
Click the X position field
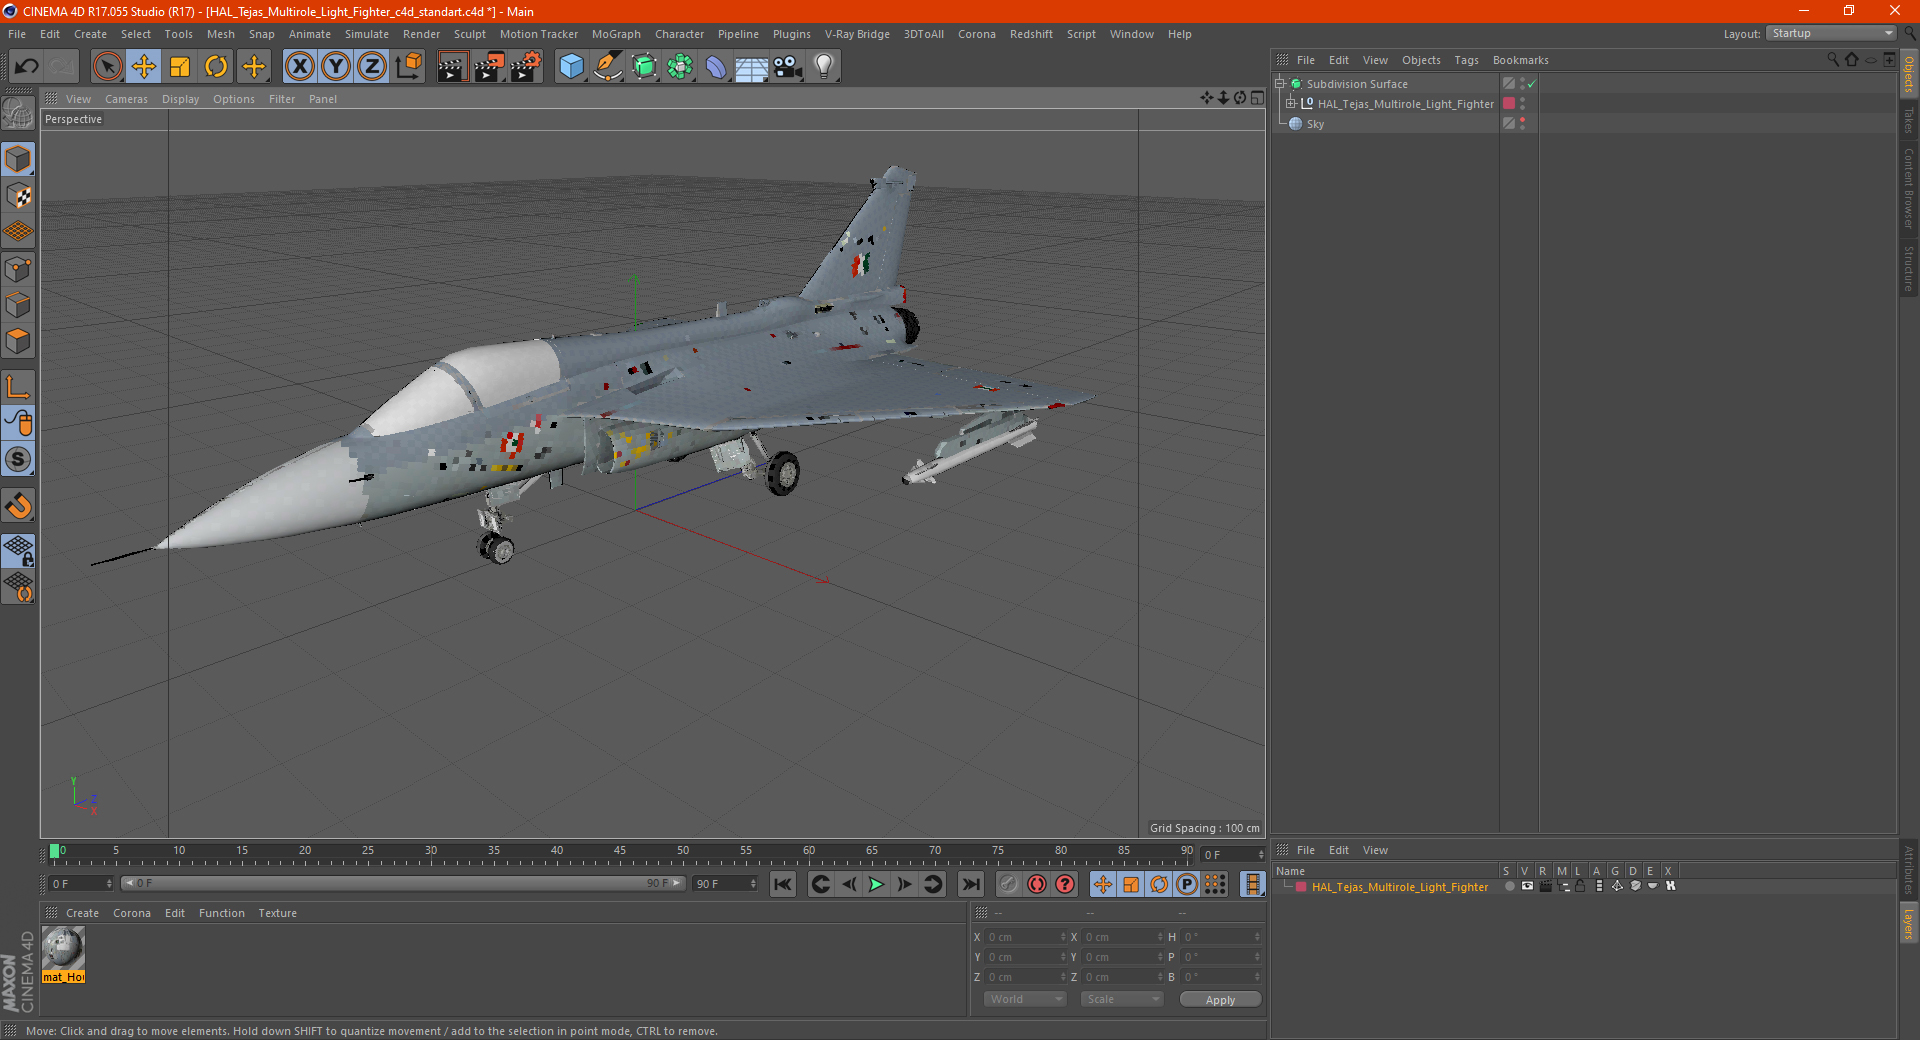[1027, 937]
